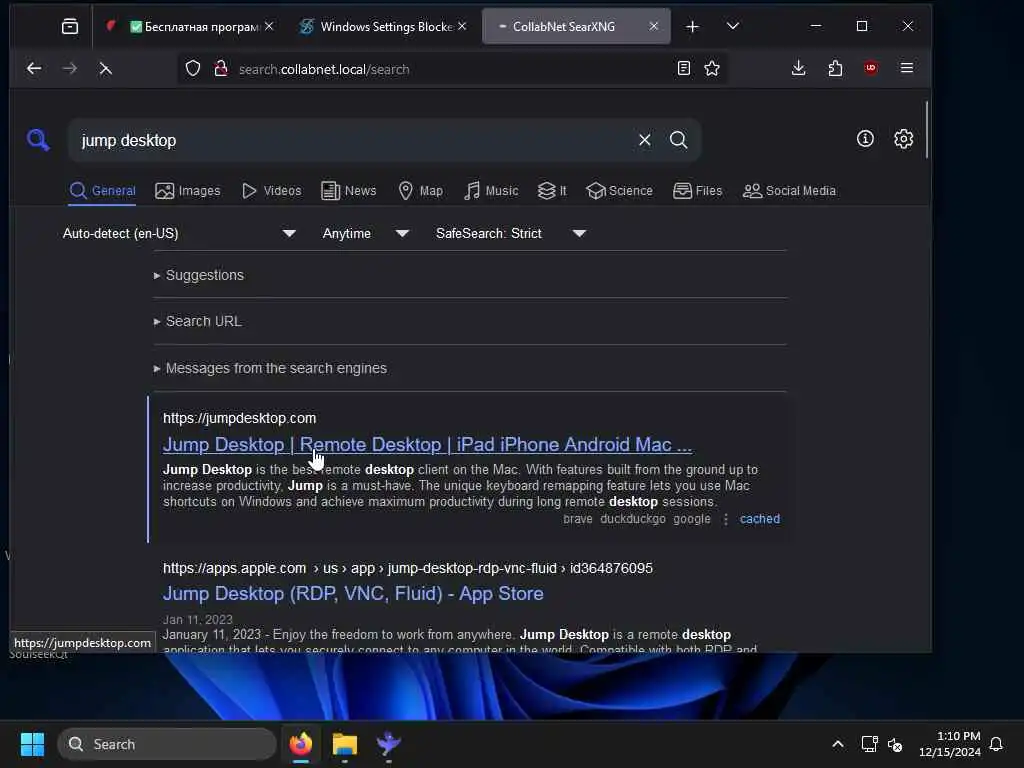Open the result options three-dot icon
Image resolution: width=1024 pixels, height=768 pixels.
pos(726,519)
